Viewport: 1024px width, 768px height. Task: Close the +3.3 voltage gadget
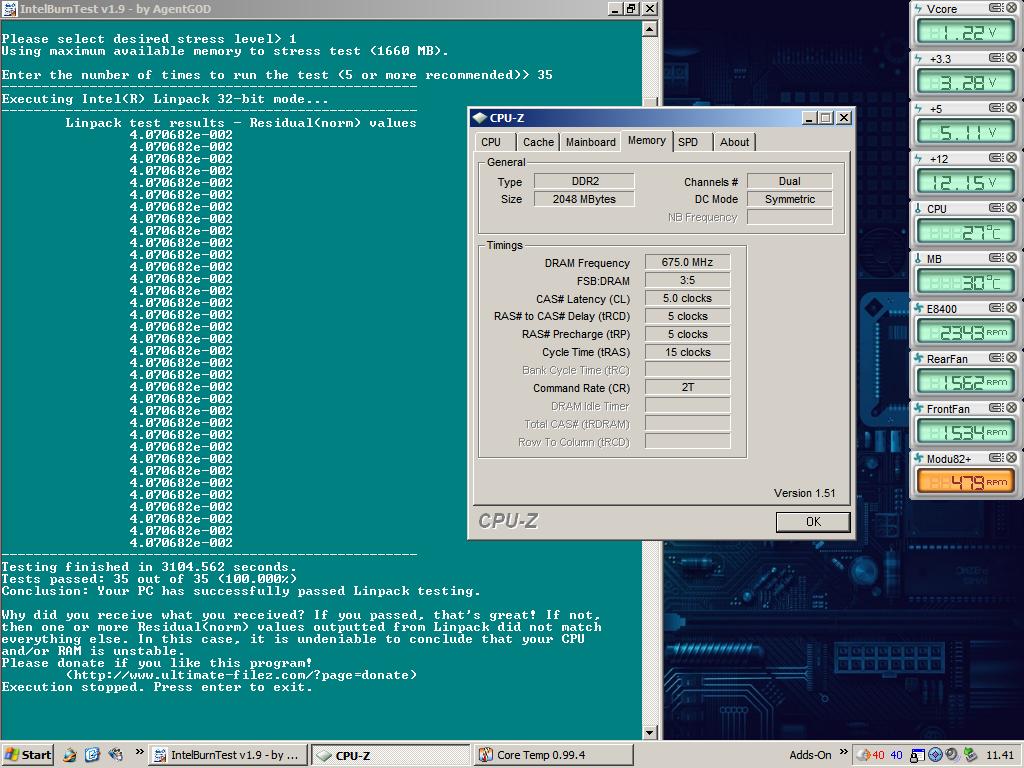[x=1011, y=58]
